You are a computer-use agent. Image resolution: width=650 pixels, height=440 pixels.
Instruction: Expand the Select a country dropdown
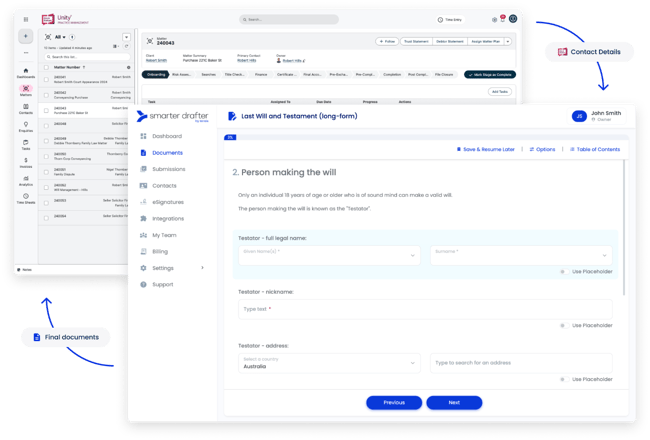[x=328, y=364]
